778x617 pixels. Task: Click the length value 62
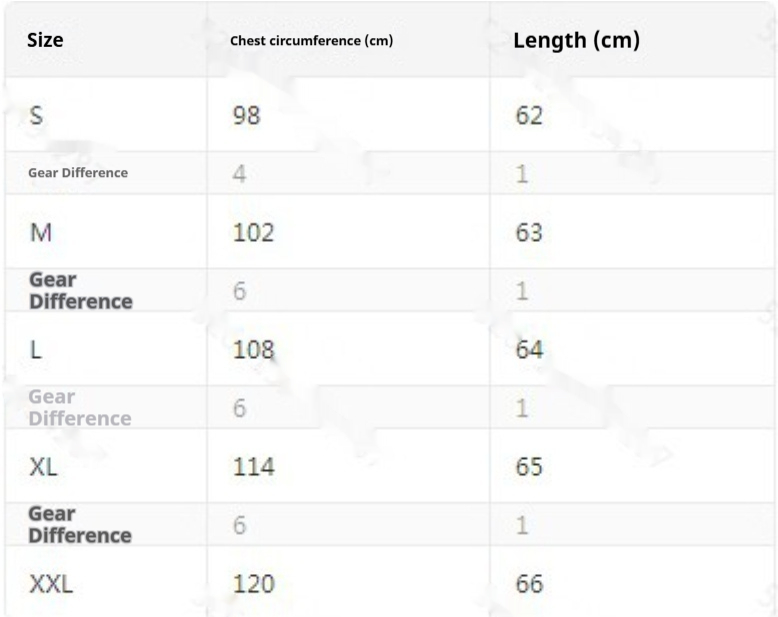click(x=529, y=115)
